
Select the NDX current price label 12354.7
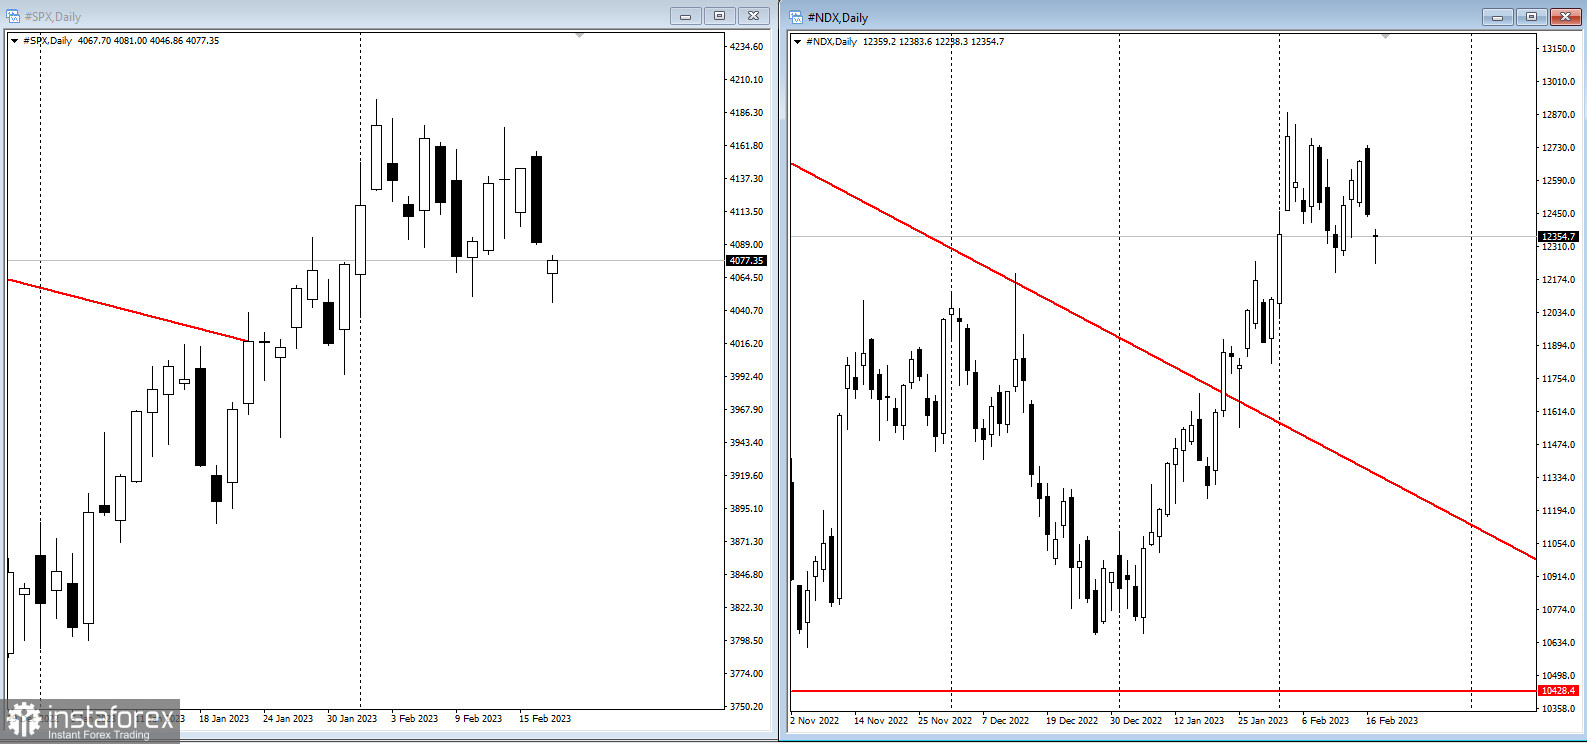pos(1558,237)
